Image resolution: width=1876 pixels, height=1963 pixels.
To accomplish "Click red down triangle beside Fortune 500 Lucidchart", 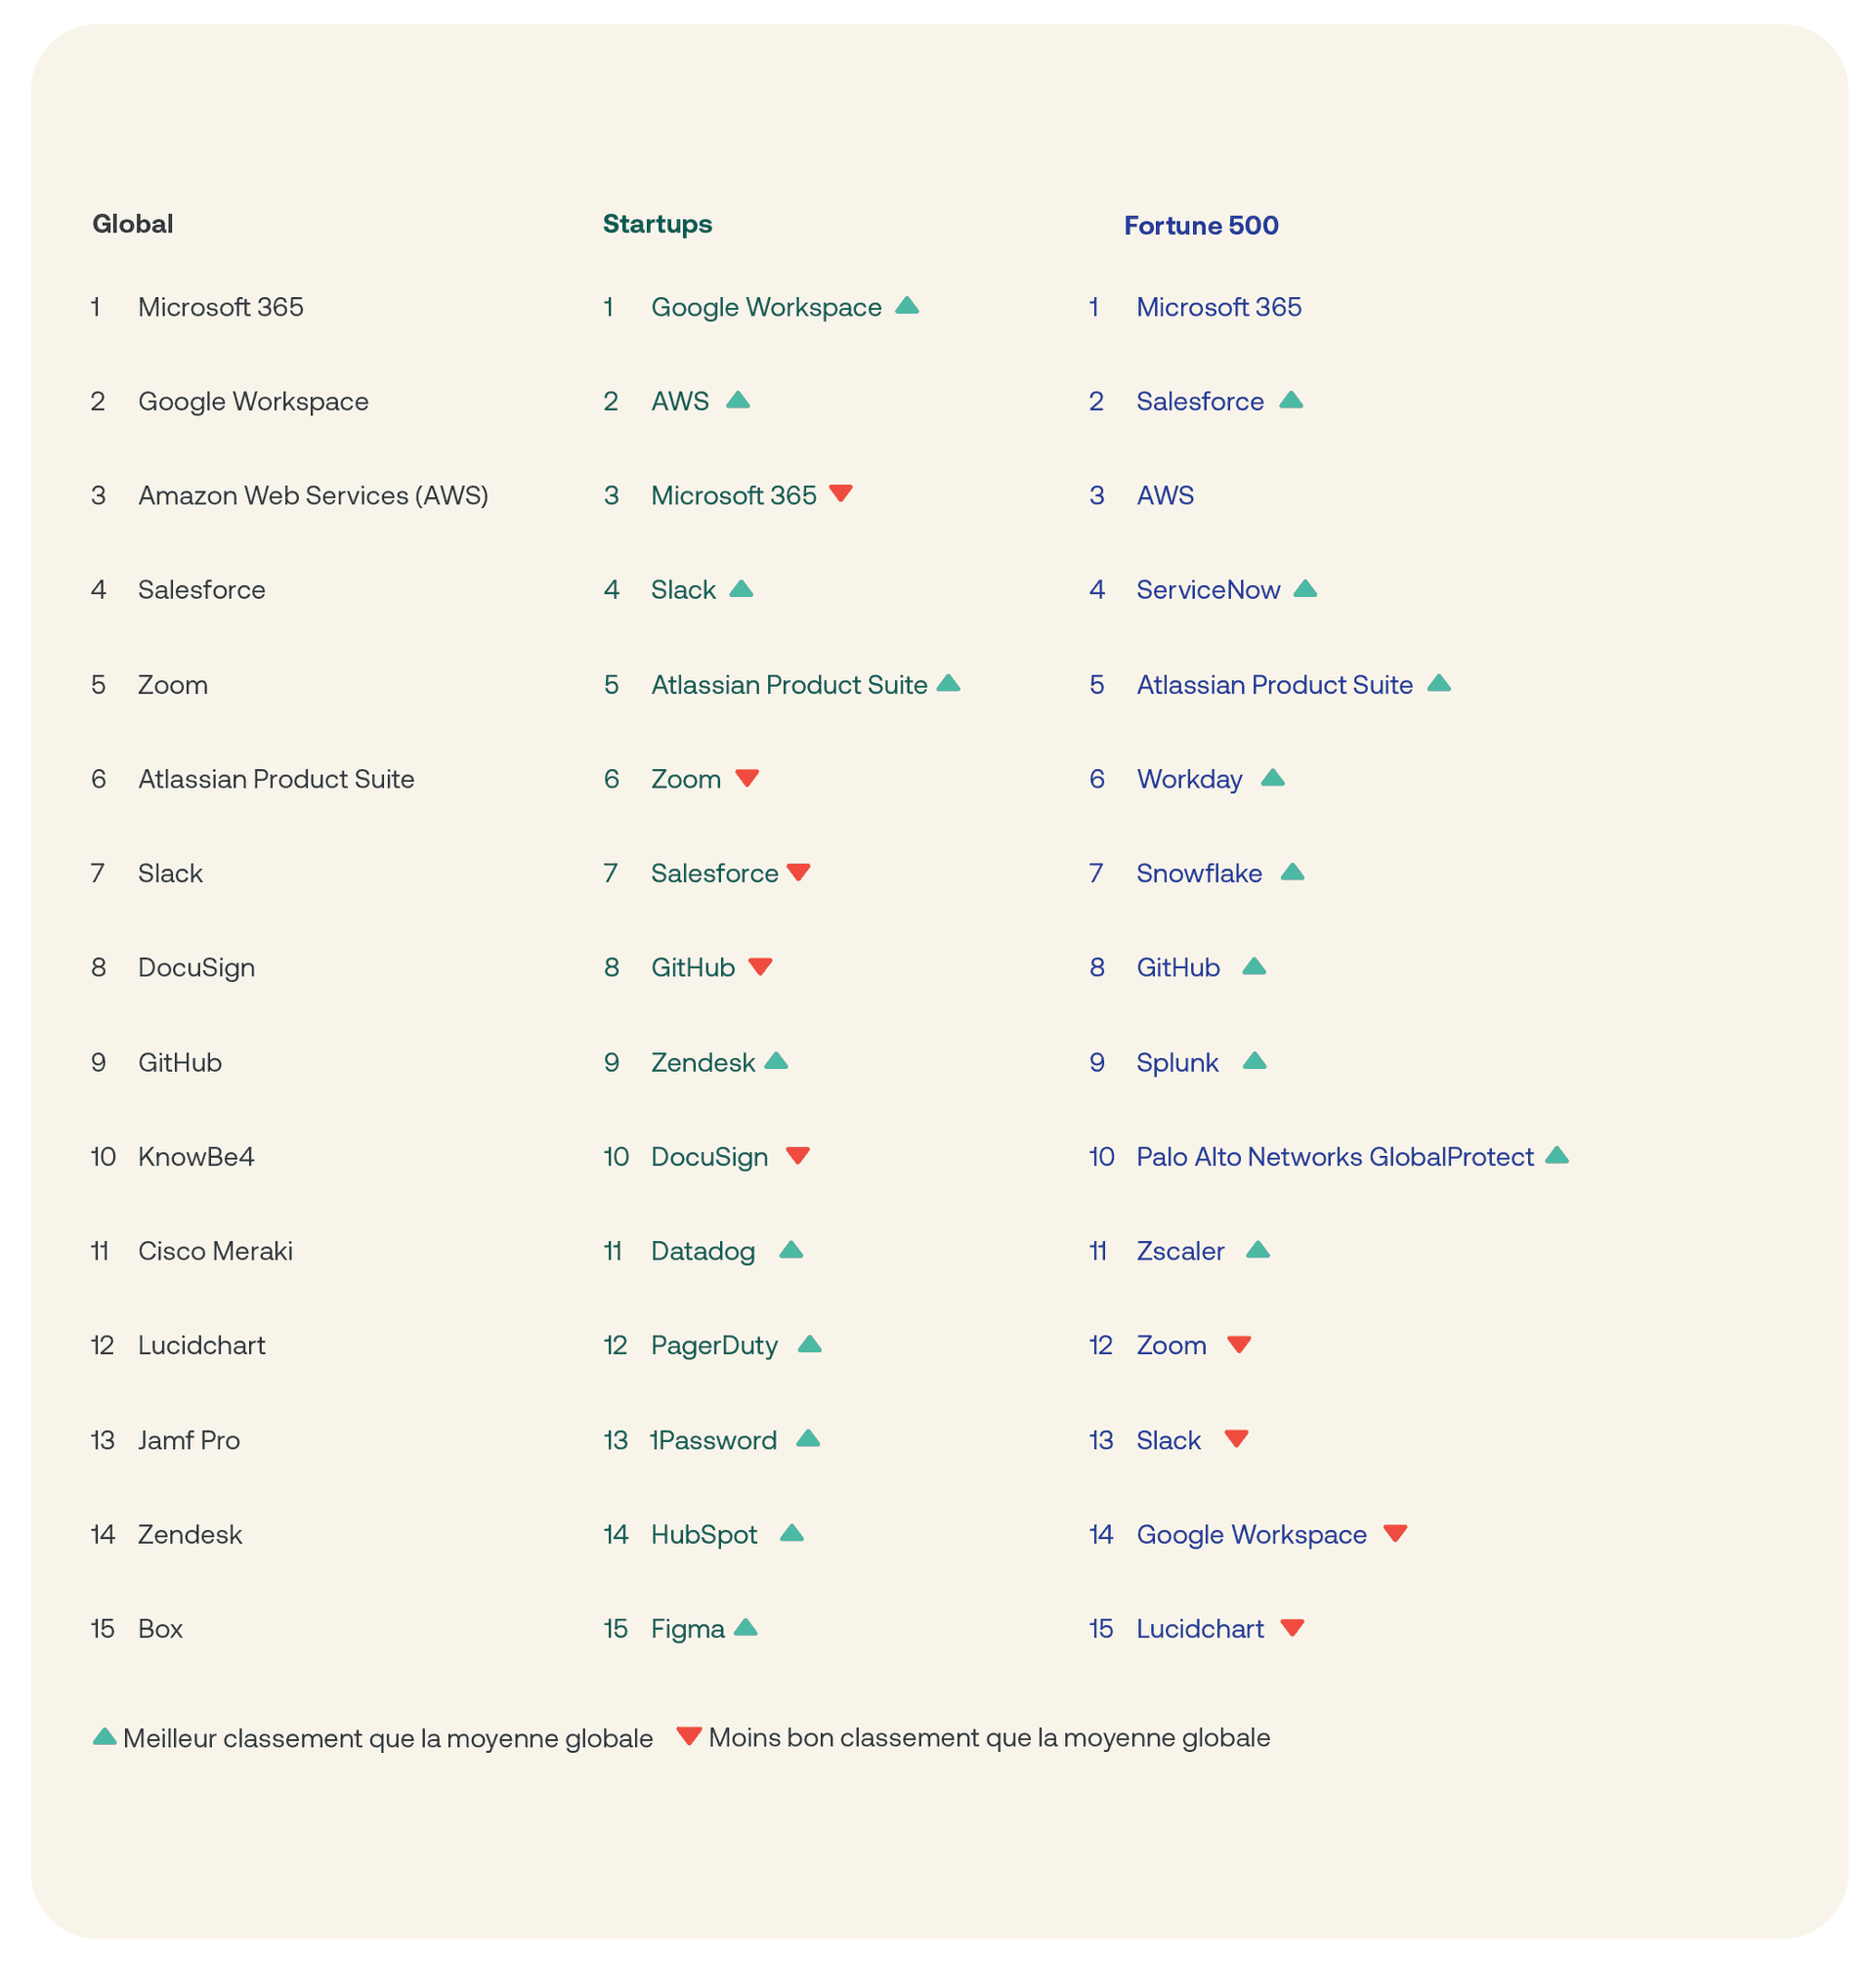I will (x=1292, y=1627).
